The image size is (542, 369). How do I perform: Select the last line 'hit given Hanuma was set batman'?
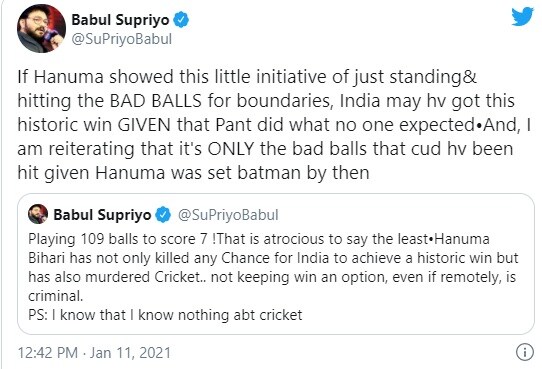193,173
